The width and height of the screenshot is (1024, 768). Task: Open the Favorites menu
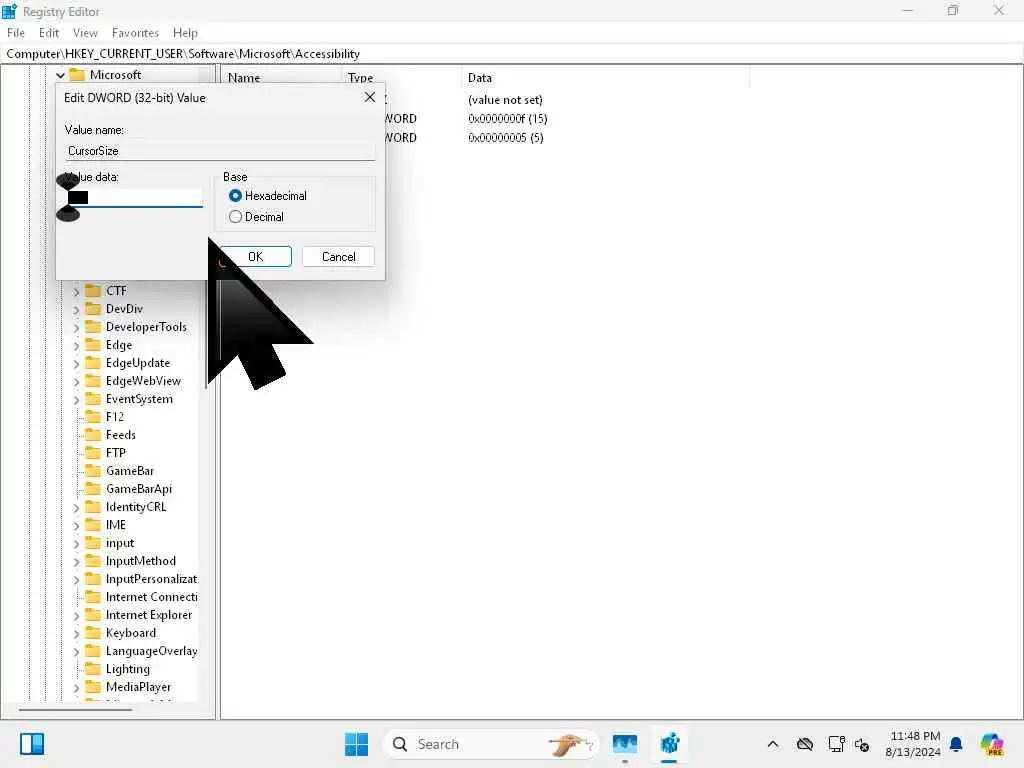tap(135, 33)
